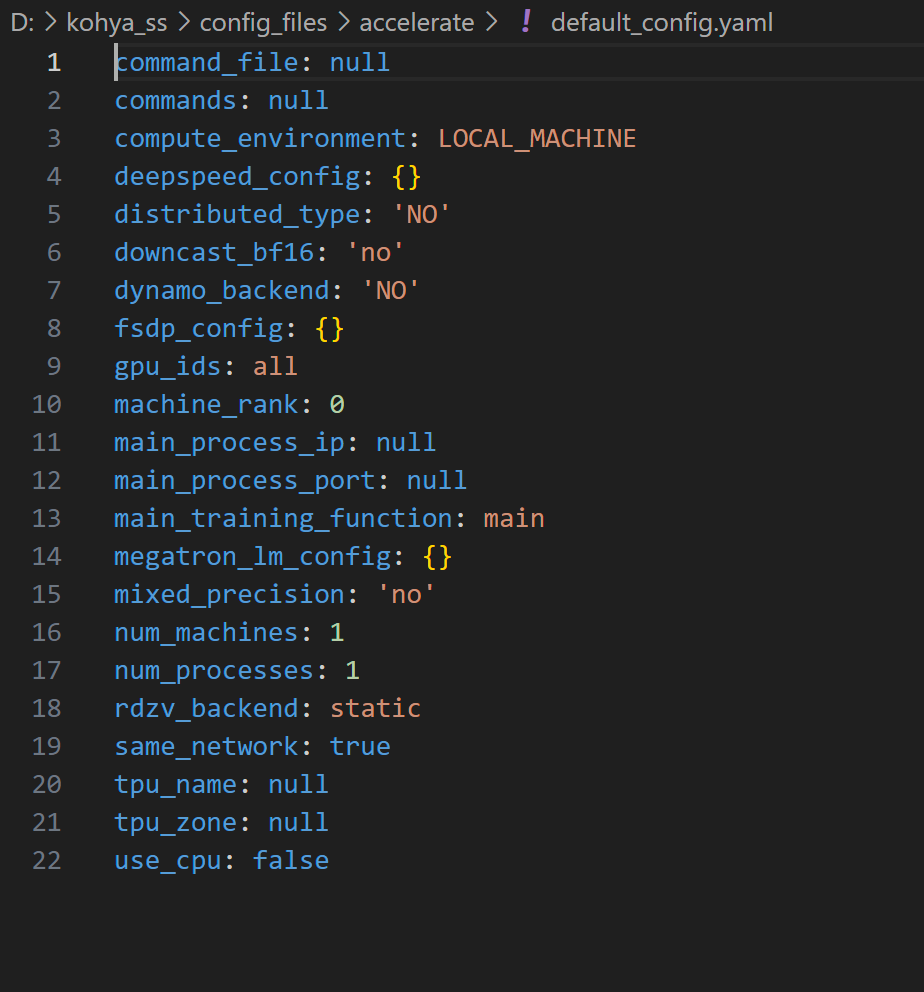Click the empty braces after deepspeed_config
This screenshot has height=992, width=924.
(x=408, y=176)
